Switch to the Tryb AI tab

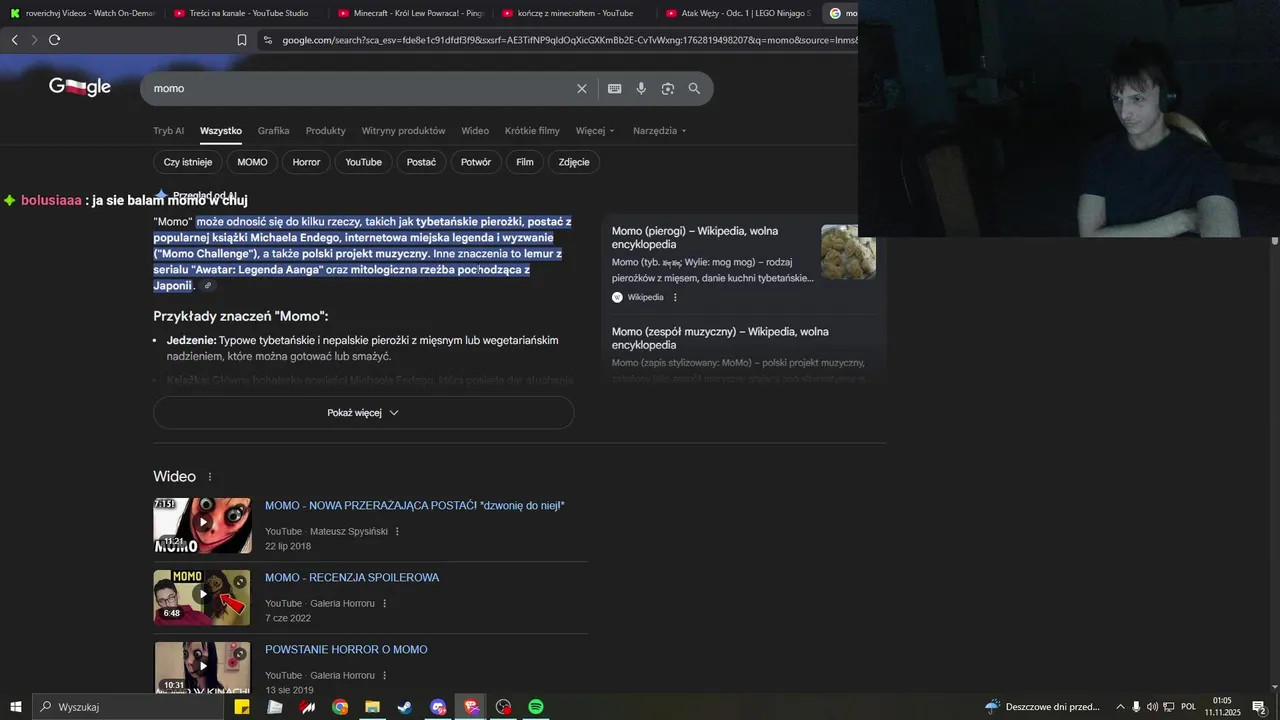(x=168, y=131)
